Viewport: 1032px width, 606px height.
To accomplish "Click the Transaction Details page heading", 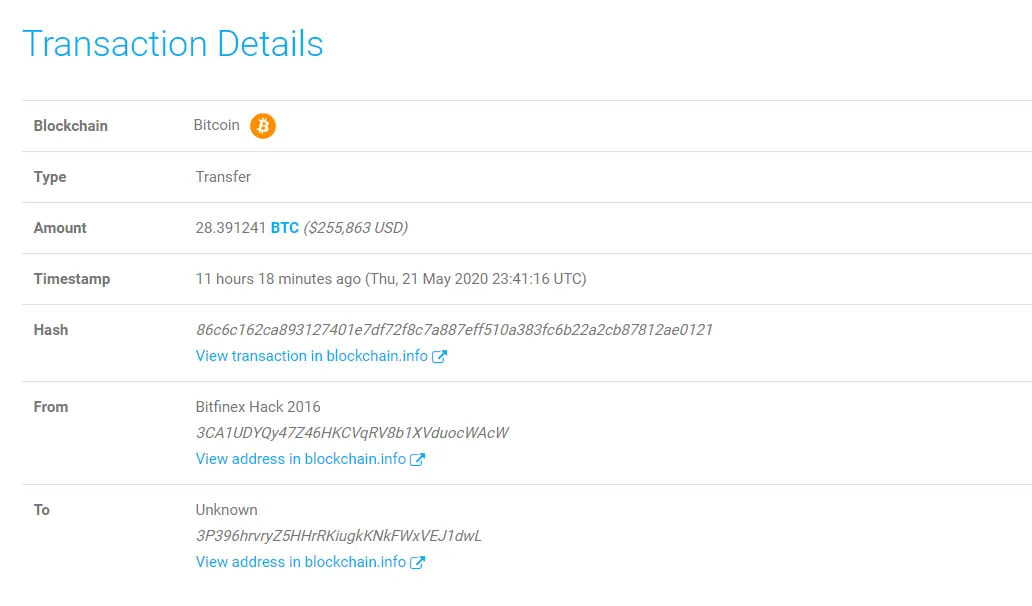I will point(174,43).
